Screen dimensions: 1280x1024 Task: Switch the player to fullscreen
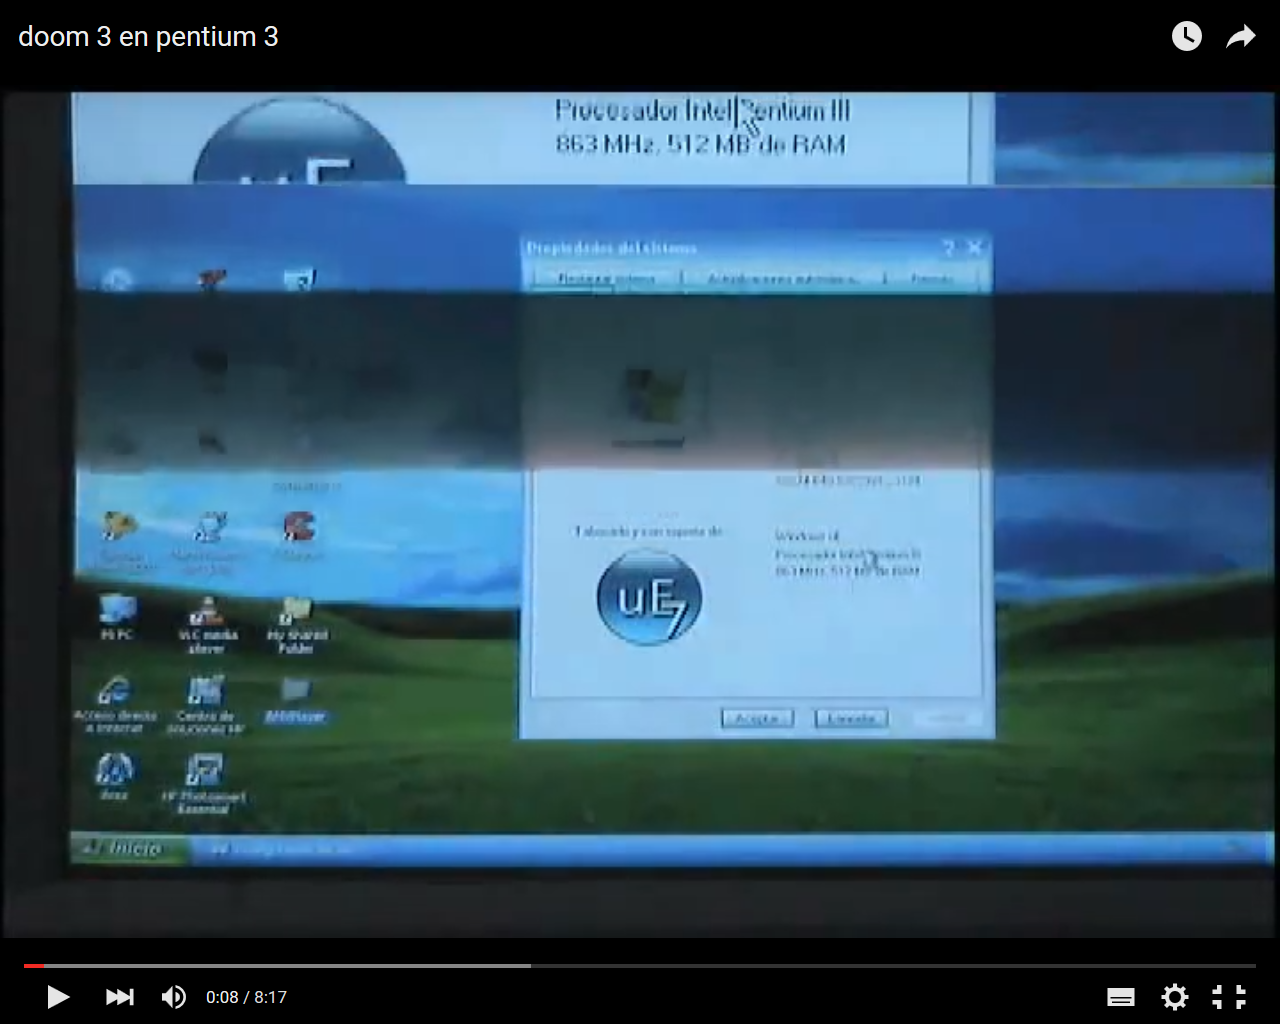1229,997
